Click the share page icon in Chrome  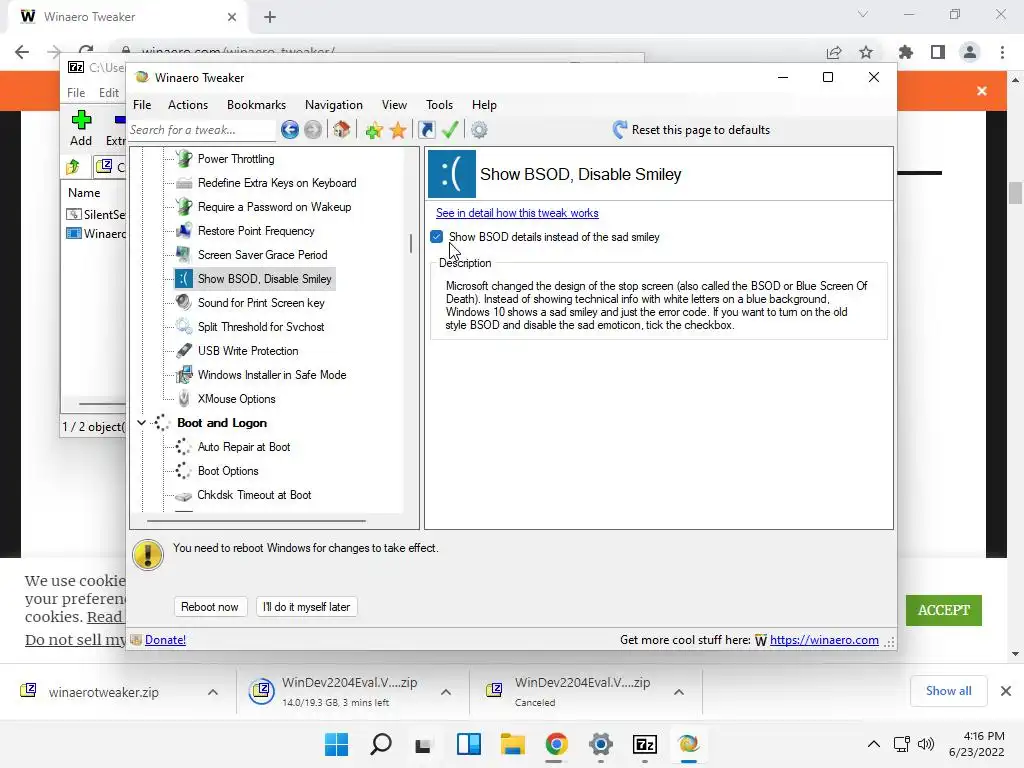click(x=834, y=52)
